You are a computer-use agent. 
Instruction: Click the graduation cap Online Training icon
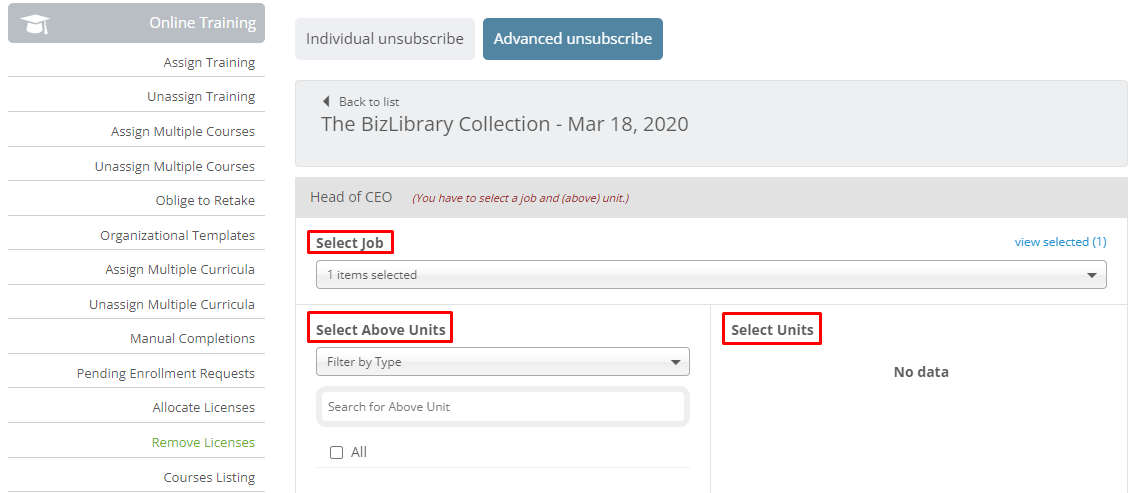tap(35, 24)
